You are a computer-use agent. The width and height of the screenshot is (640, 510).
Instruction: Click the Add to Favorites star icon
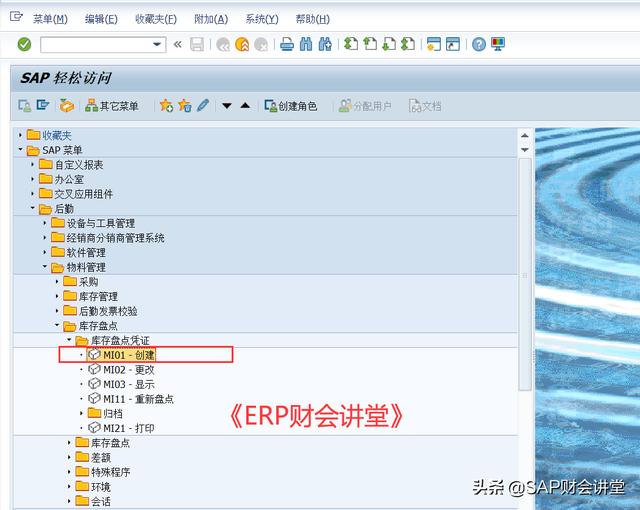point(166,106)
